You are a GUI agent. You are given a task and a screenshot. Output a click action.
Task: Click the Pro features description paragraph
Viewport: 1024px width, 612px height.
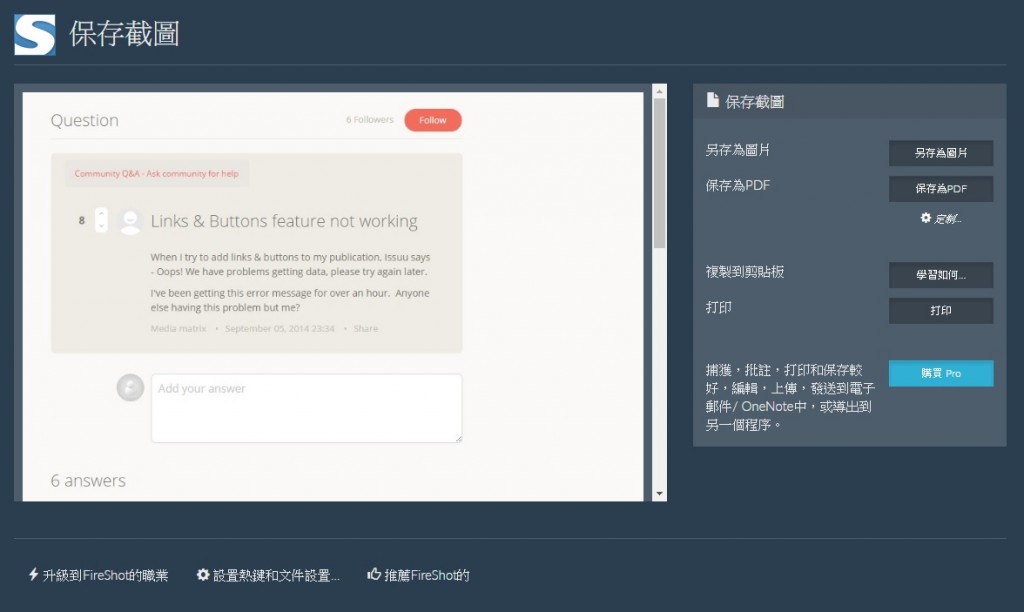pyautogui.click(x=790, y=397)
